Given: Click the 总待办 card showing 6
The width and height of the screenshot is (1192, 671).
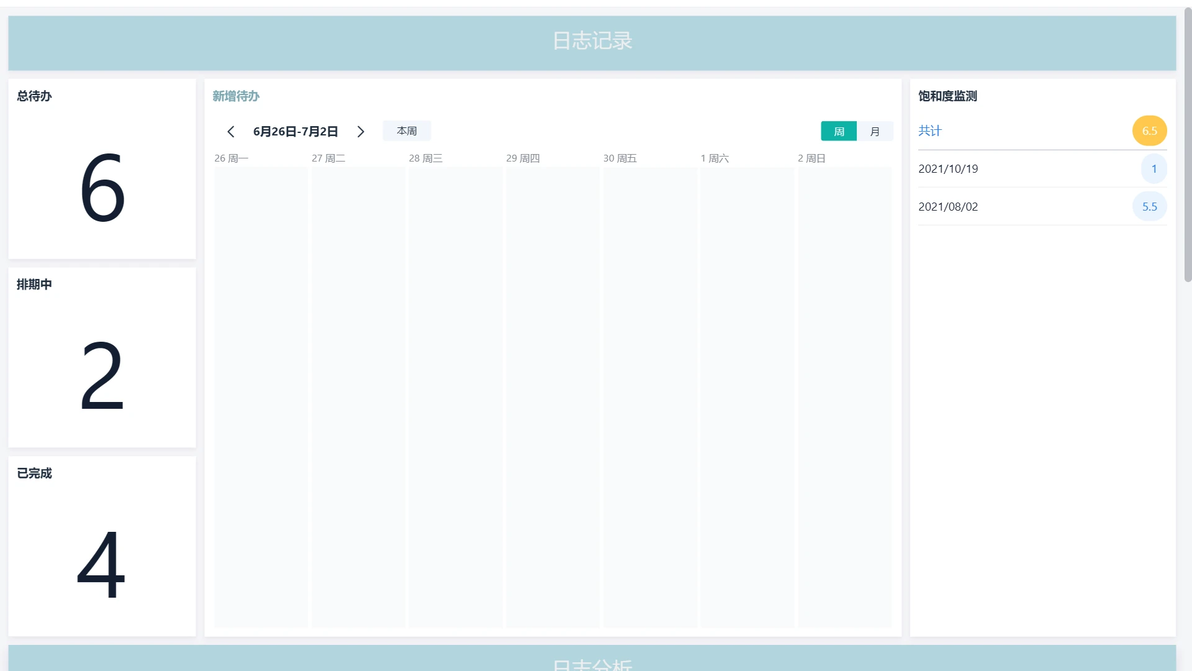Looking at the screenshot, I should [x=102, y=170].
